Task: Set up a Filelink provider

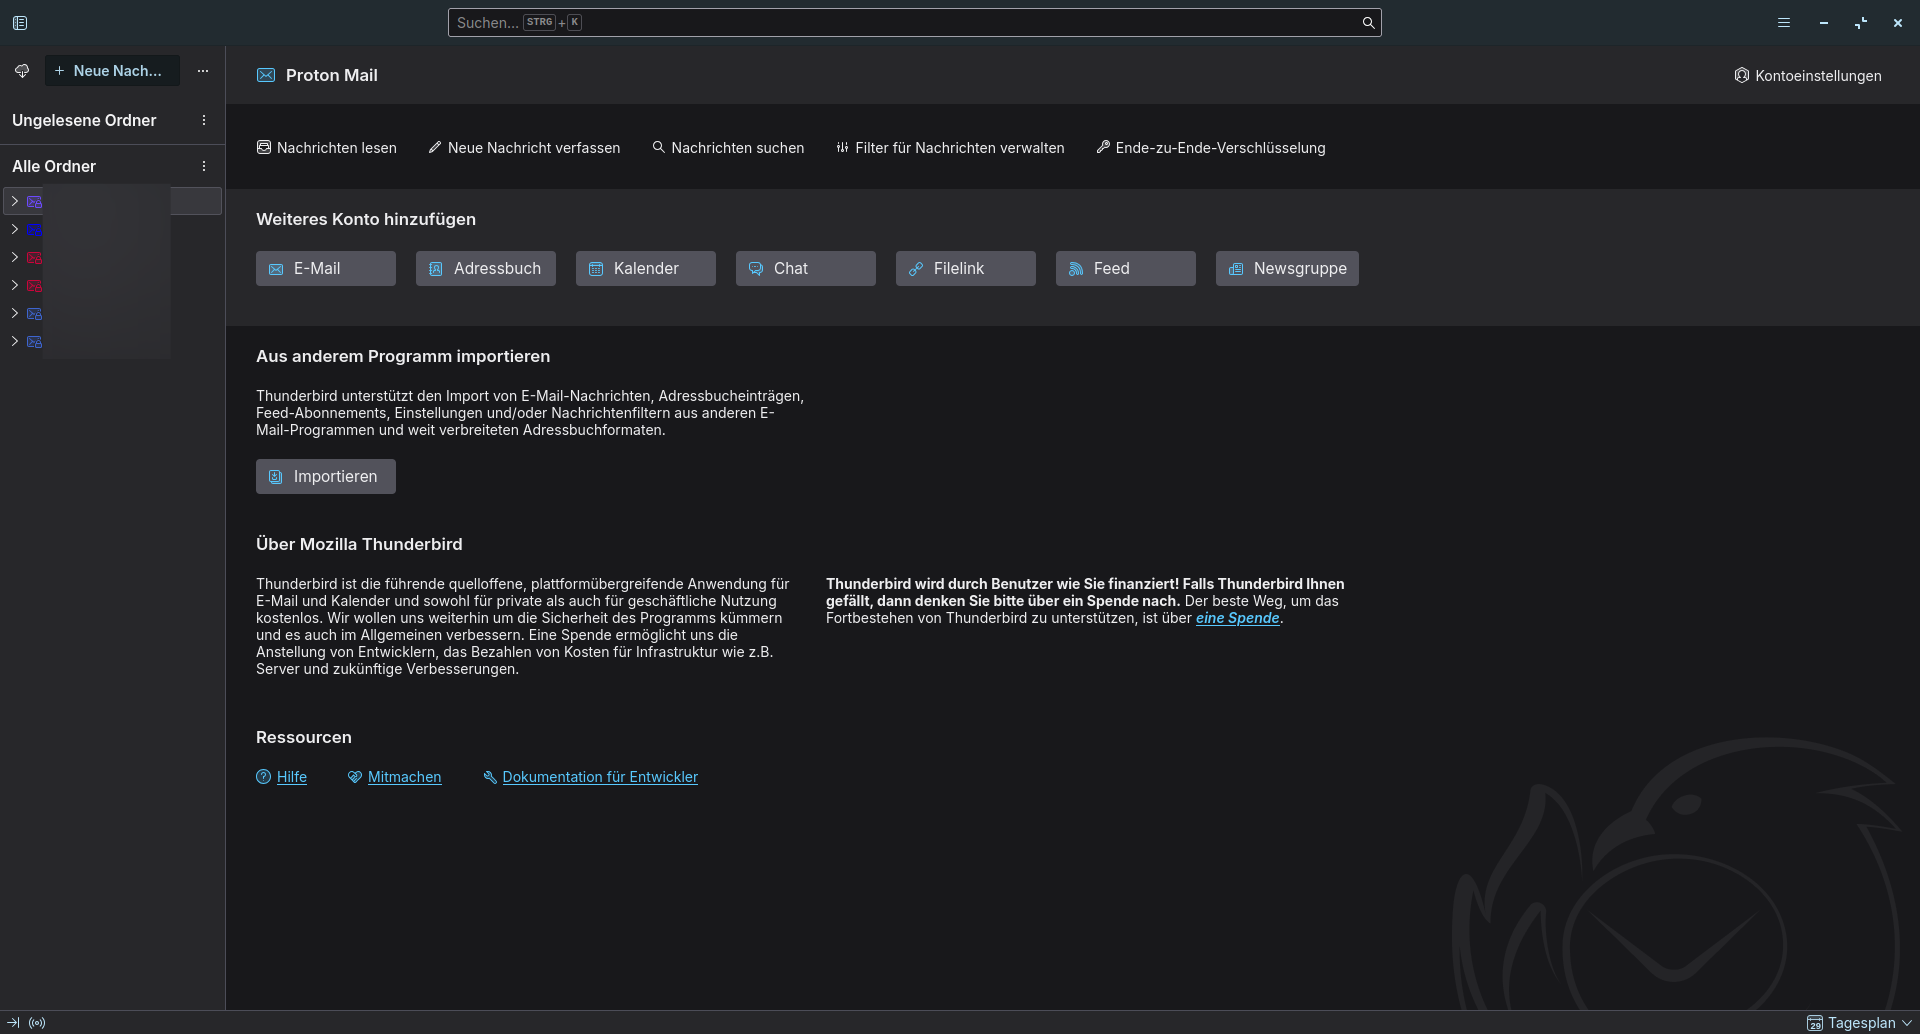Action: [966, 269]
